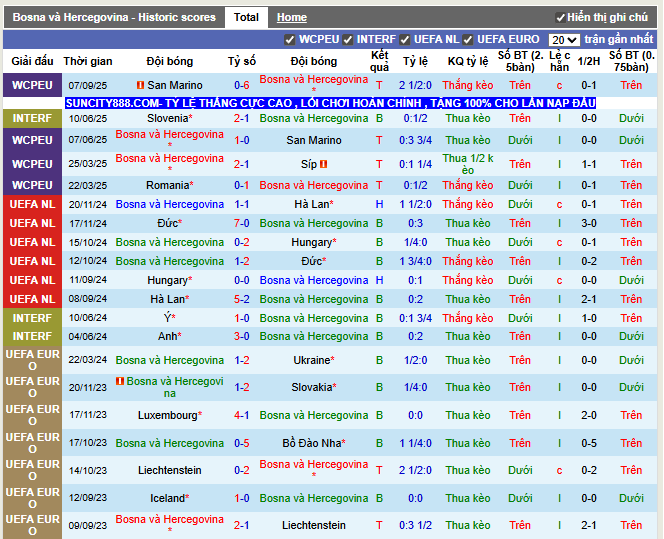Click red card icon on 20/11/23 Bosna row

pos(120,381)
